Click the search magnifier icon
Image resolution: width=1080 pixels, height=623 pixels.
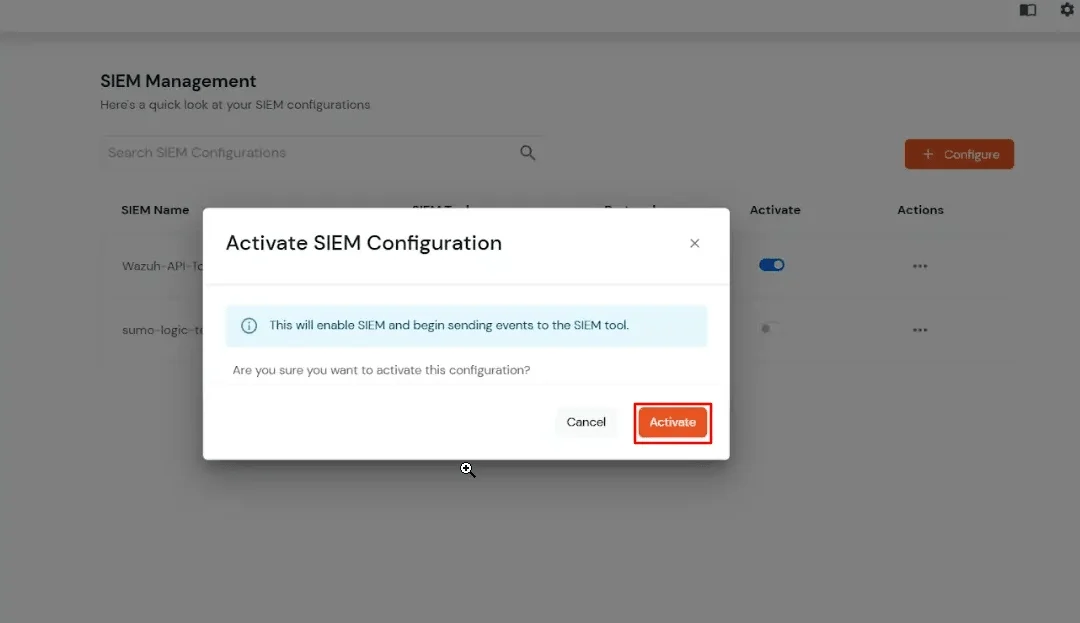[527, 152]
